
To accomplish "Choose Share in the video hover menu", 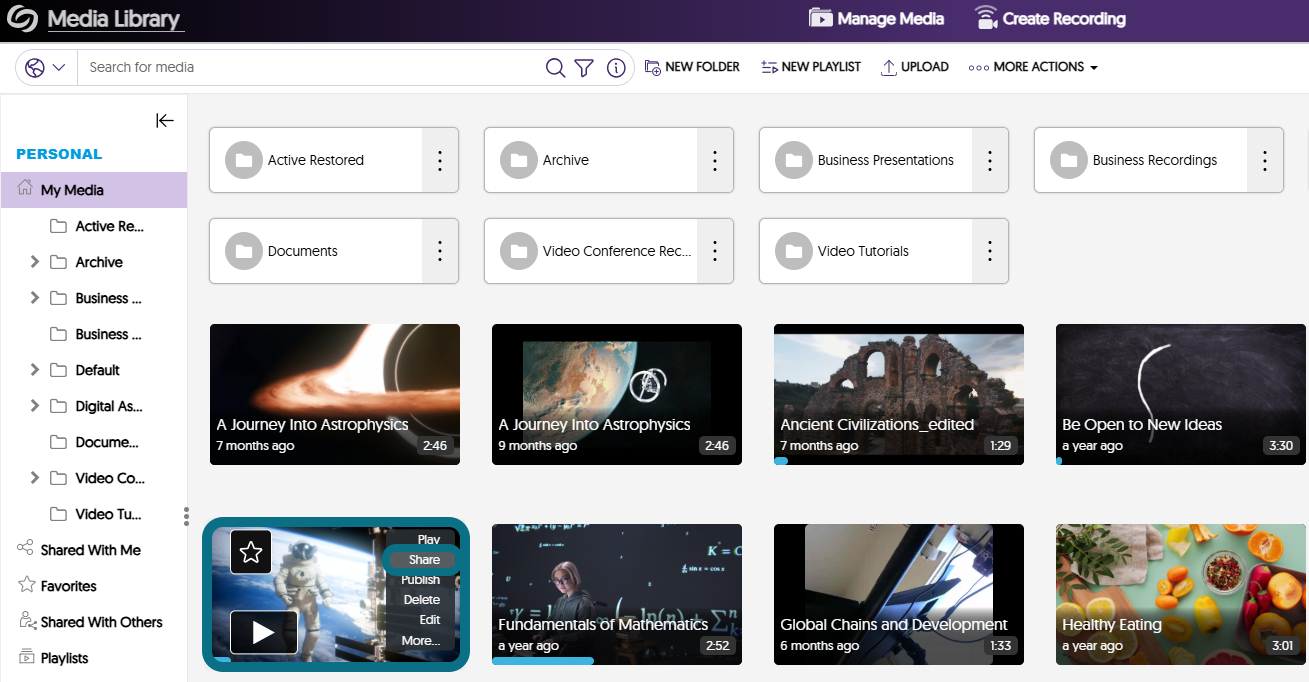I will (424, 560).
